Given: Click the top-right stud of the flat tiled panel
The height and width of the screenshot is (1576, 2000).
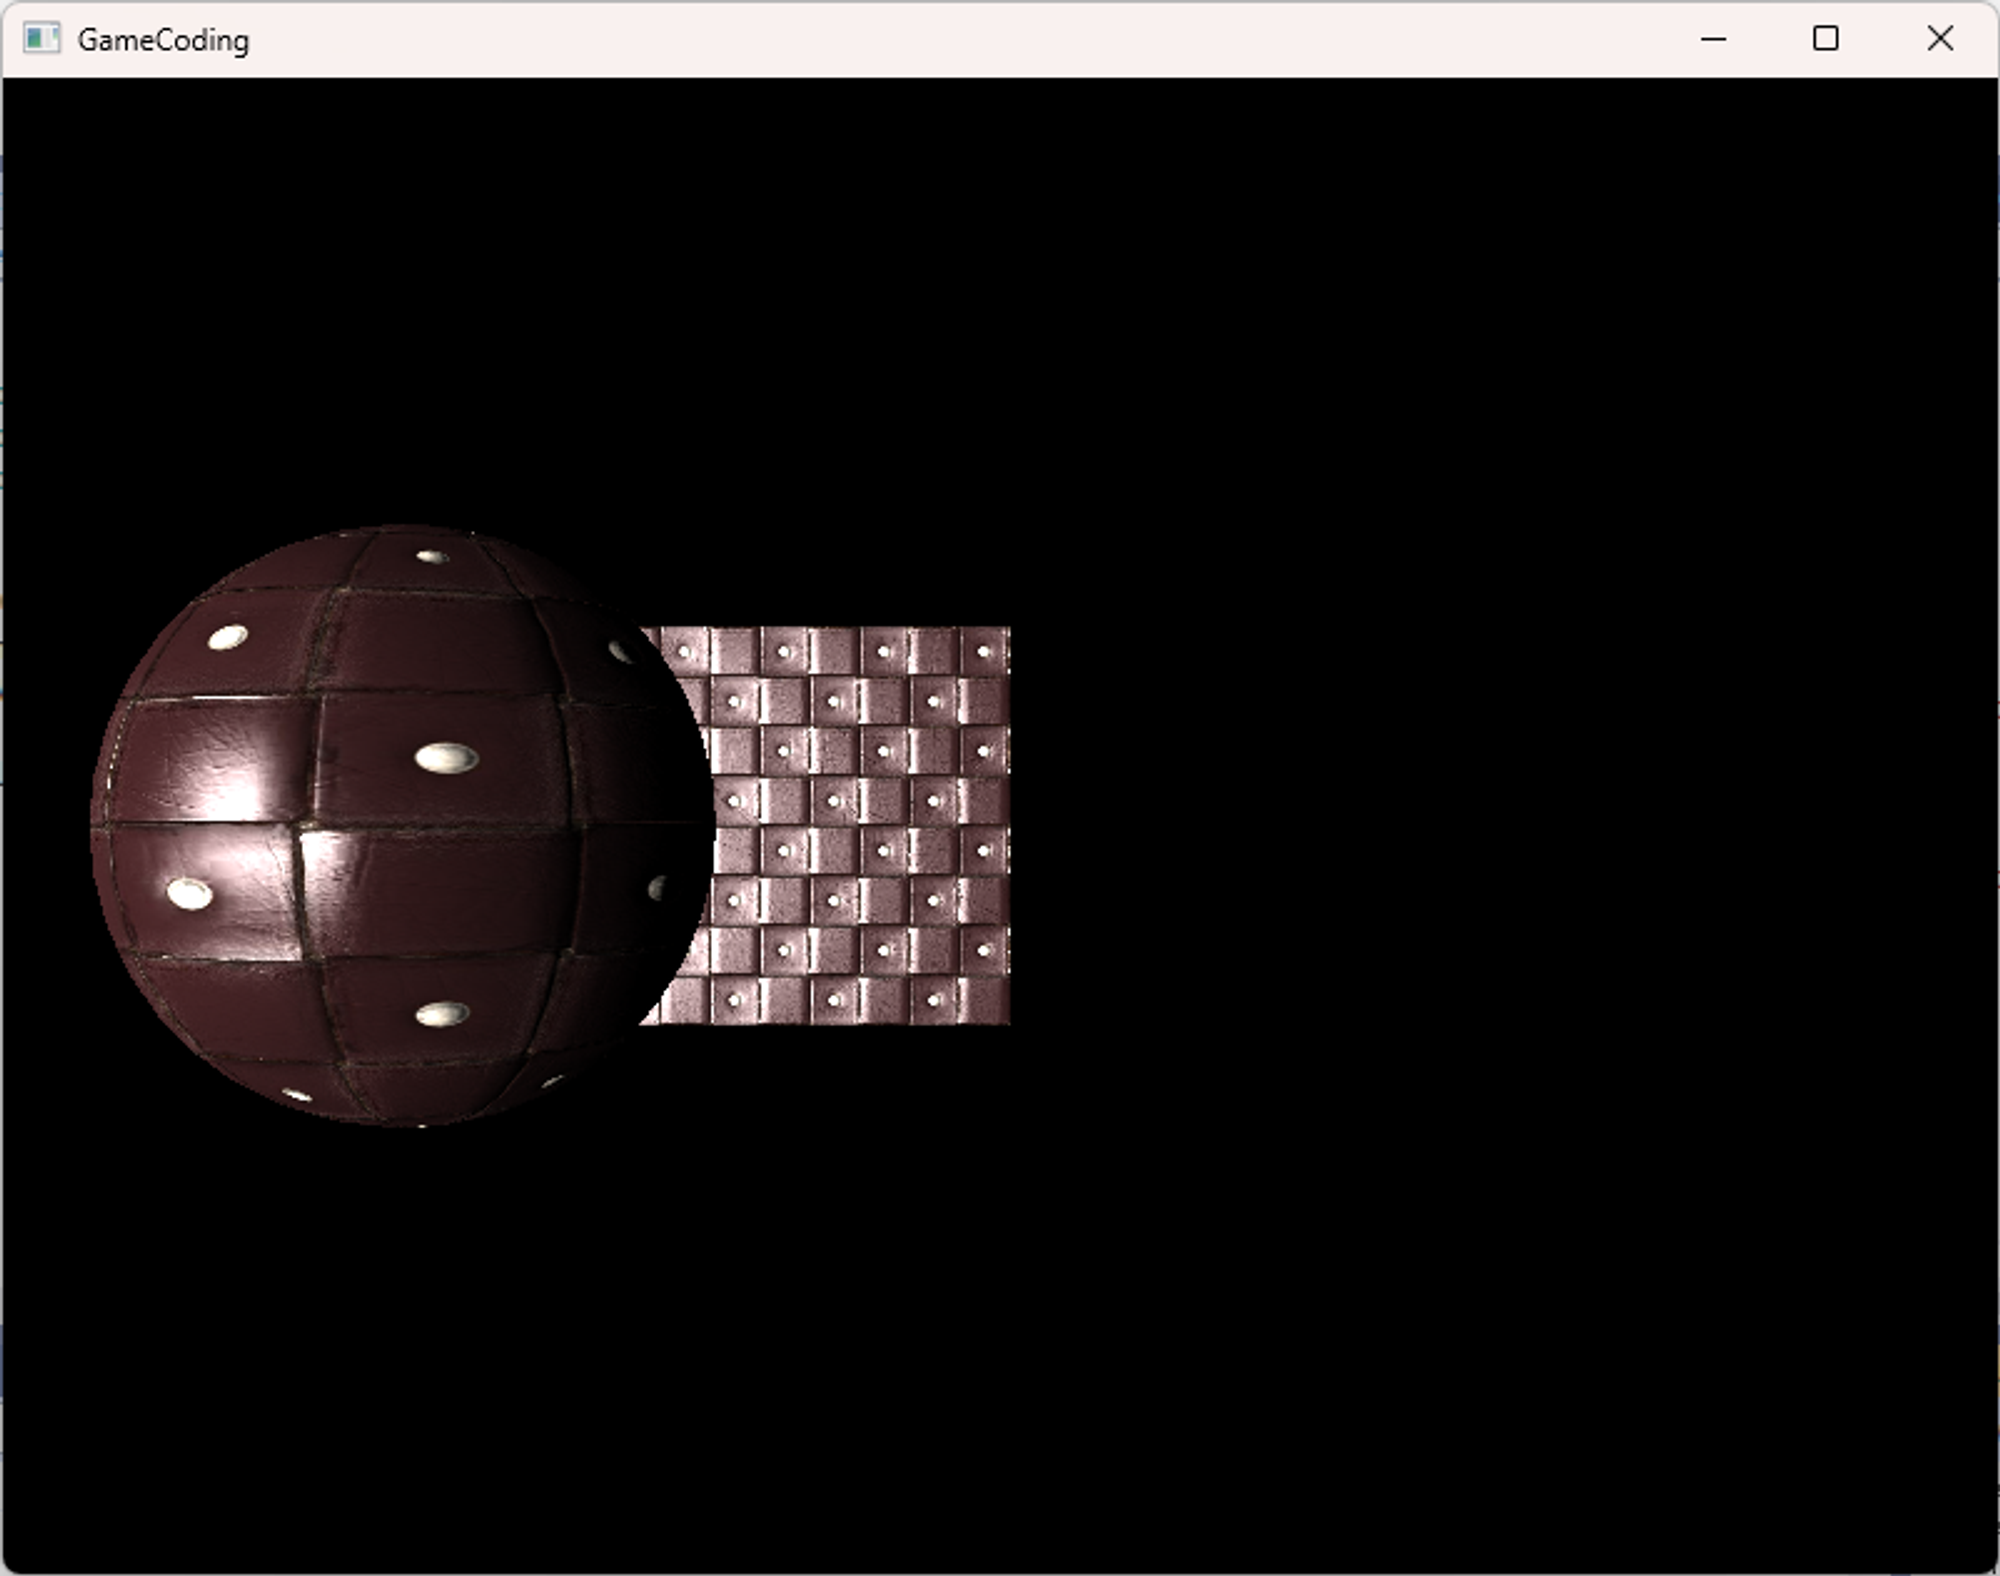Looking at the screenshot, I should tap(984, 651).
